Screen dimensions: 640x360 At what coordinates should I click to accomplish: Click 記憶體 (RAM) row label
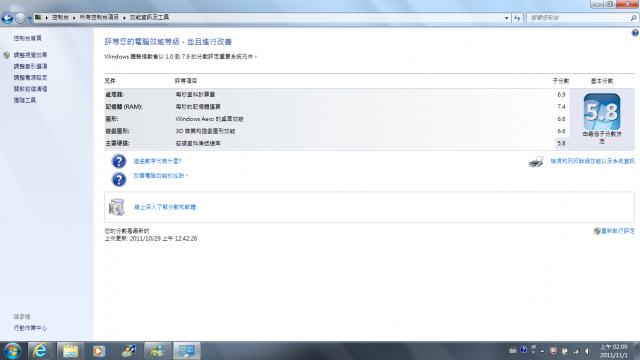tap(124, 107)
